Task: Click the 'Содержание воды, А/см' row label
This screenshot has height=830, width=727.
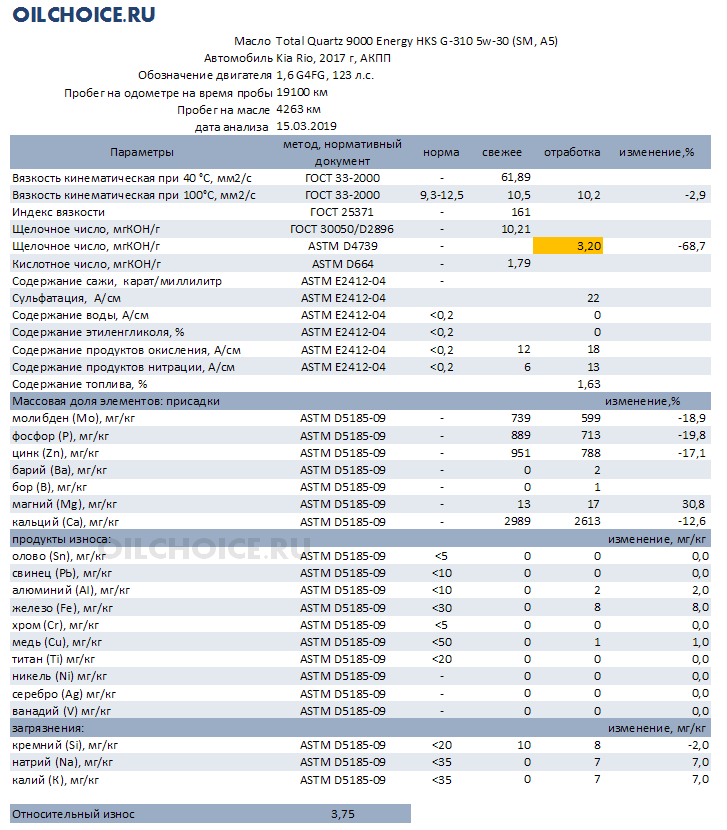Action: coord(80,315)
